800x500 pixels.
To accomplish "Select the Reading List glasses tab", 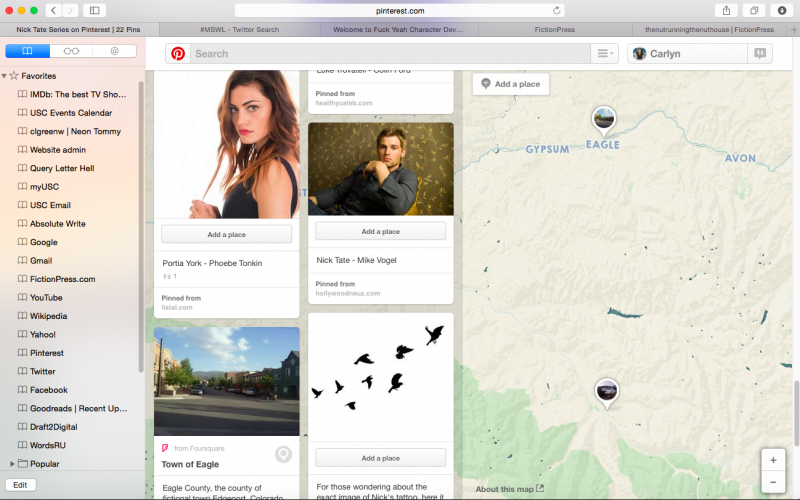I will tap(71, 51).
